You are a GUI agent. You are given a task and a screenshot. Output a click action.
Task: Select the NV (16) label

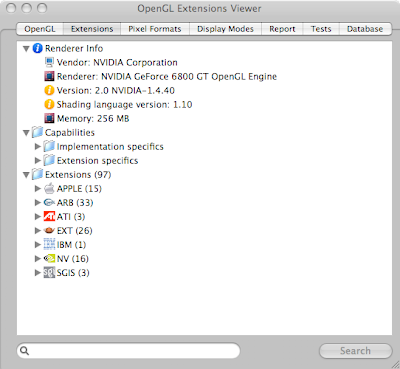coord(73,259)
